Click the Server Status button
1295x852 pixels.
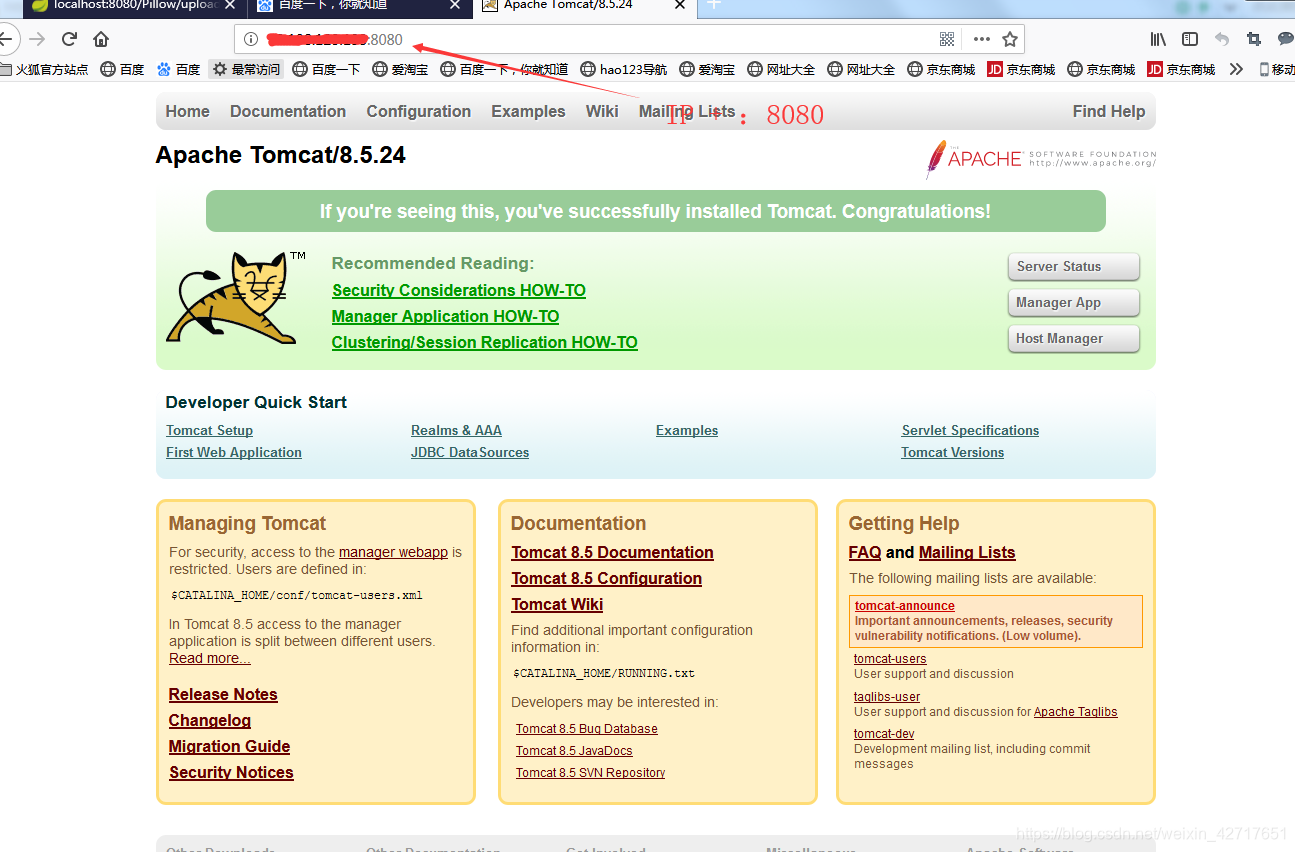1074,266
